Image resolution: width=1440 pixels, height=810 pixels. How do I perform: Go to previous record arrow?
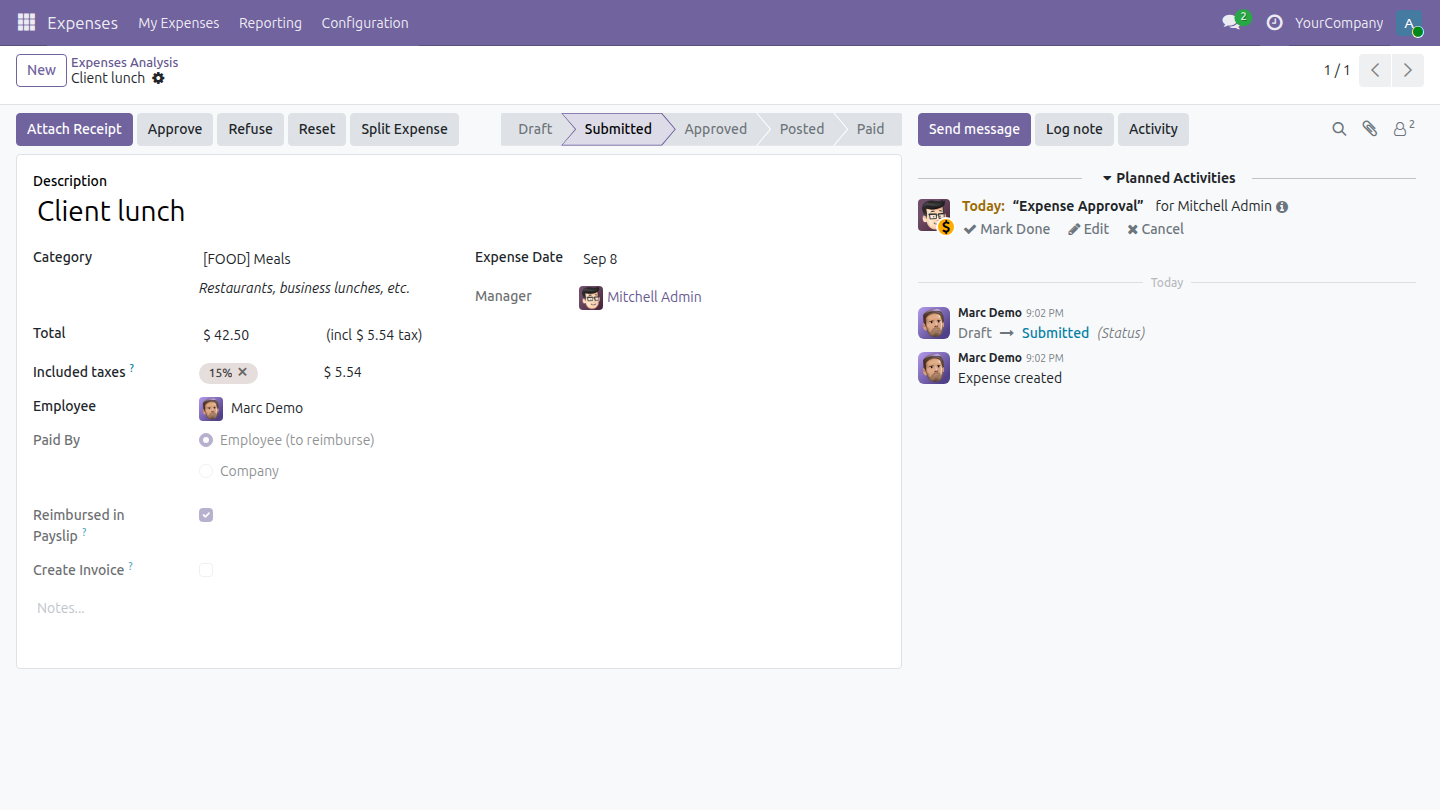1376,70
